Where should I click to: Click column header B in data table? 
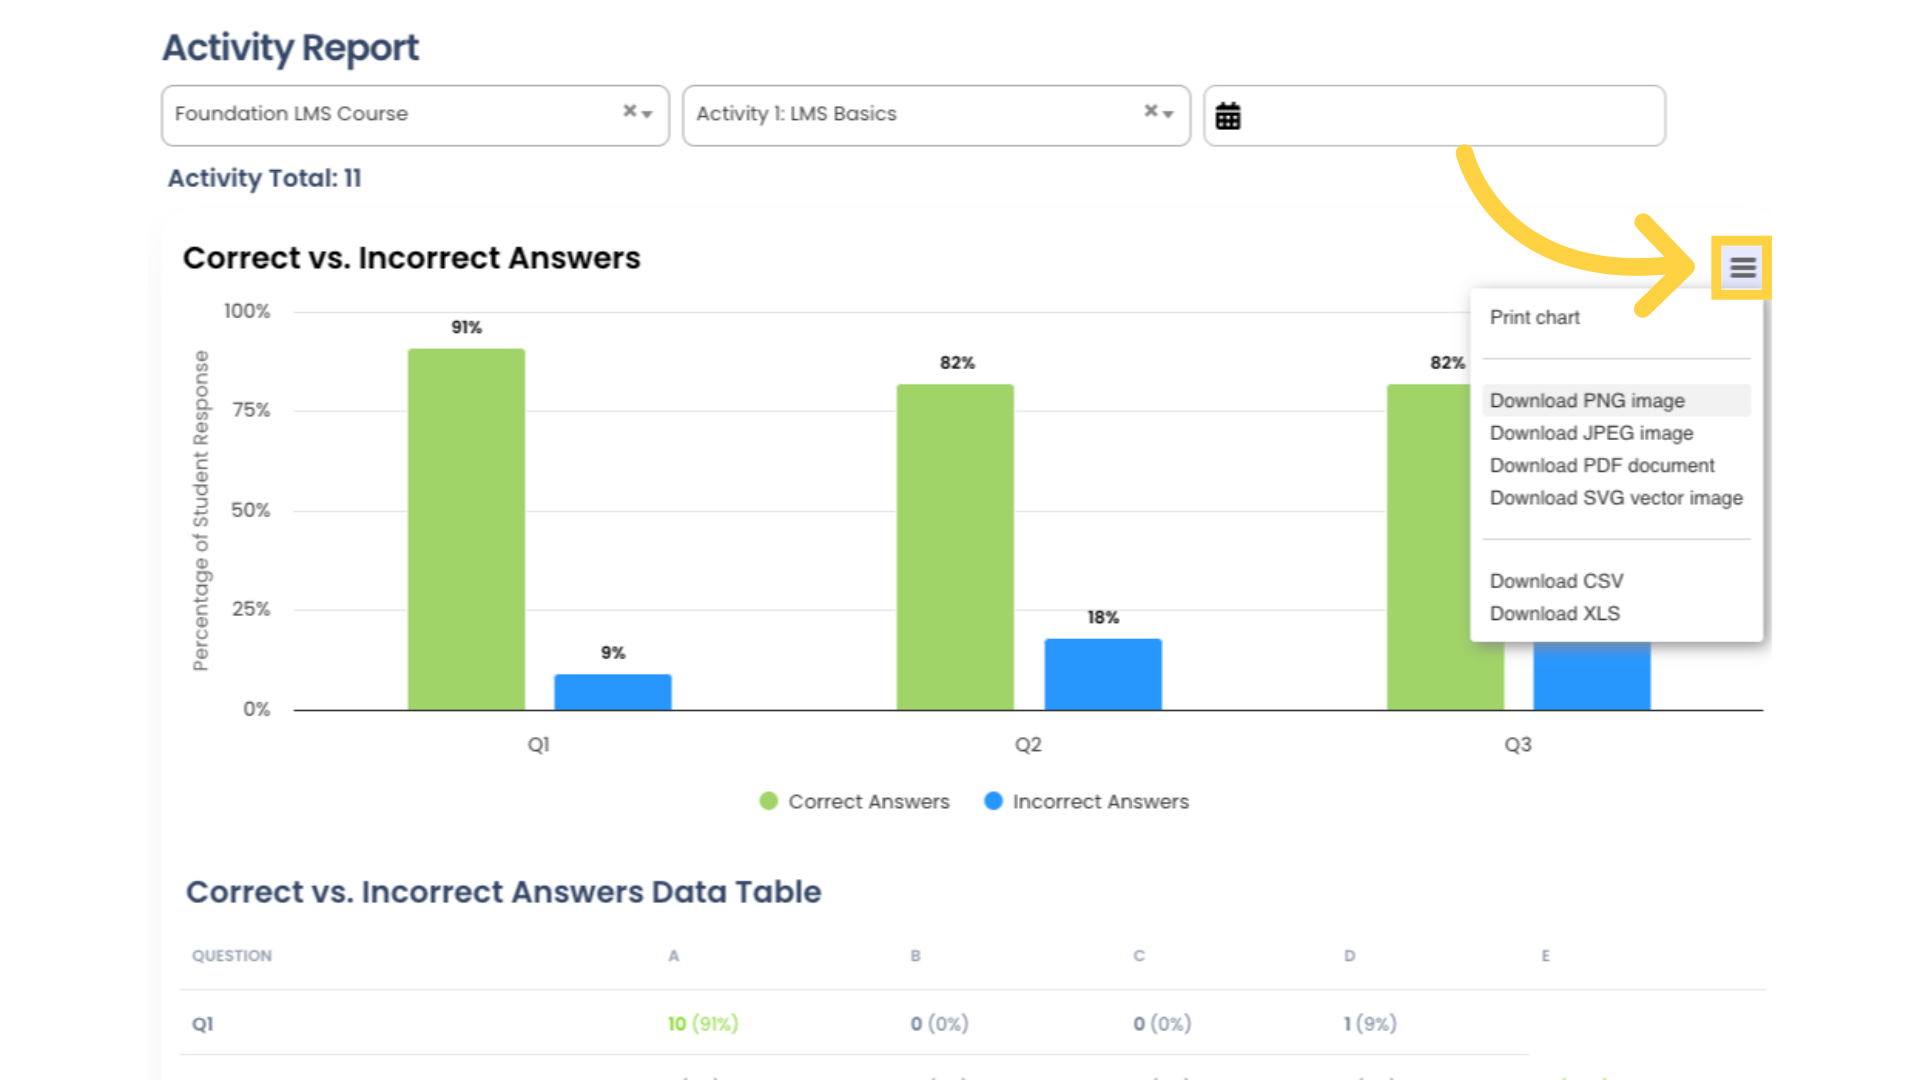915,956
